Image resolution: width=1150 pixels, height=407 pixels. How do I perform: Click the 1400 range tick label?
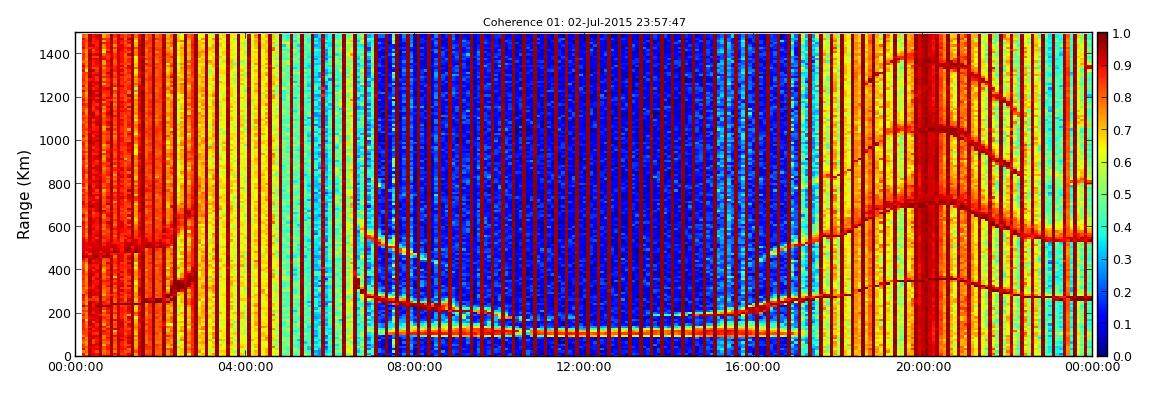pyautogui.click(x=56, y=54)
